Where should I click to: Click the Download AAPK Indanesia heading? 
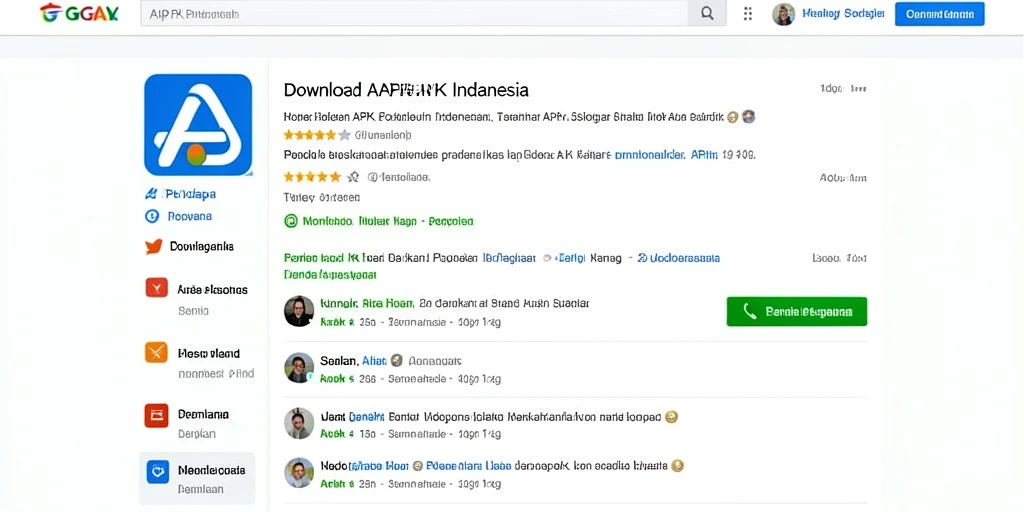coord(406,89)
